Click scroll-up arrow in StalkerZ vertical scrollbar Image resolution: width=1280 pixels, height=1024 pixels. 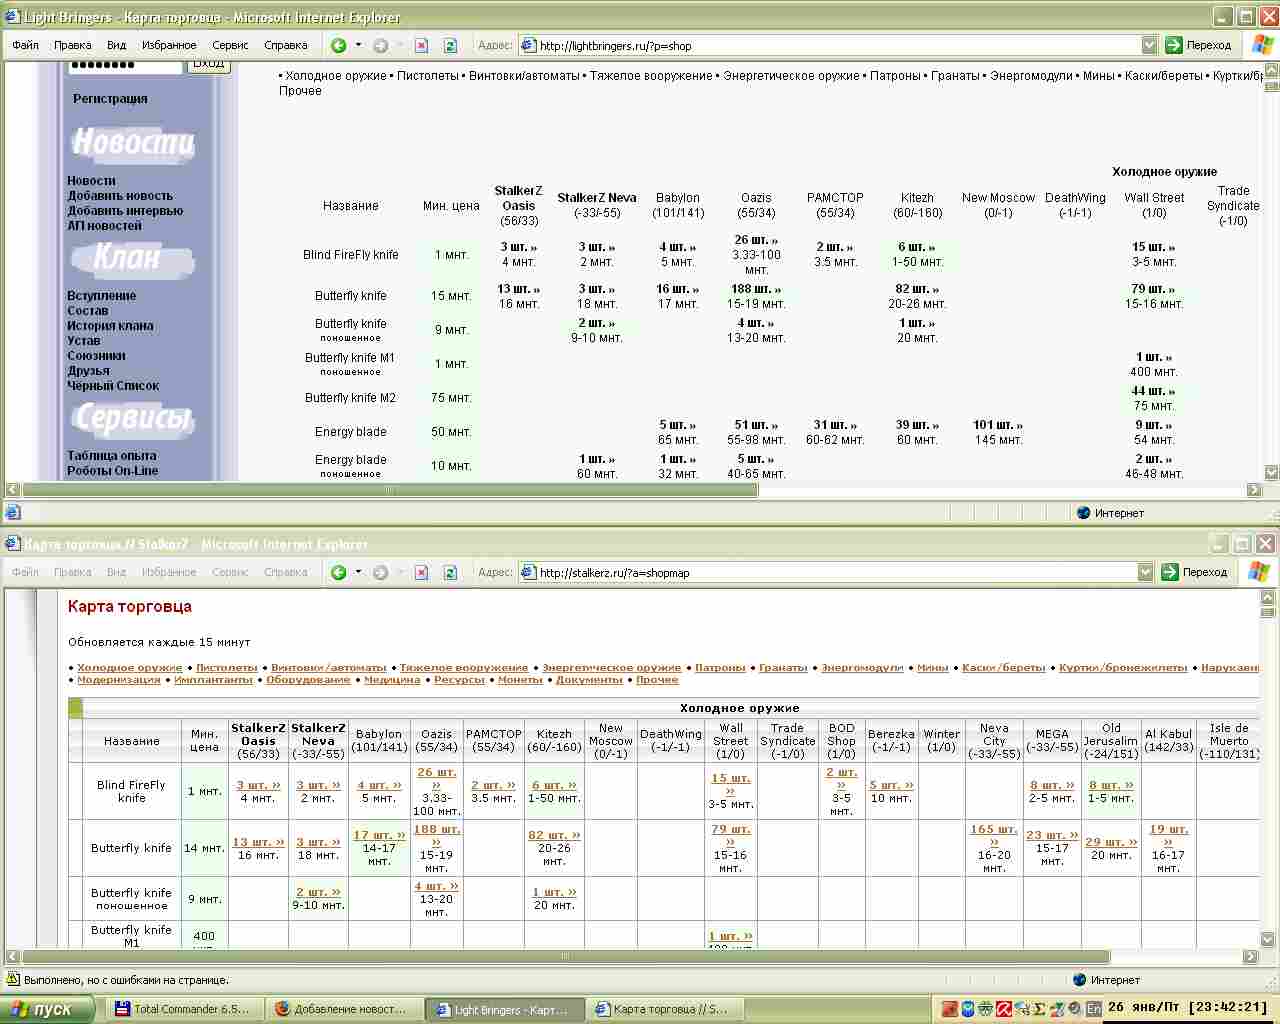pyautogui.click(x=1269, y=598)
